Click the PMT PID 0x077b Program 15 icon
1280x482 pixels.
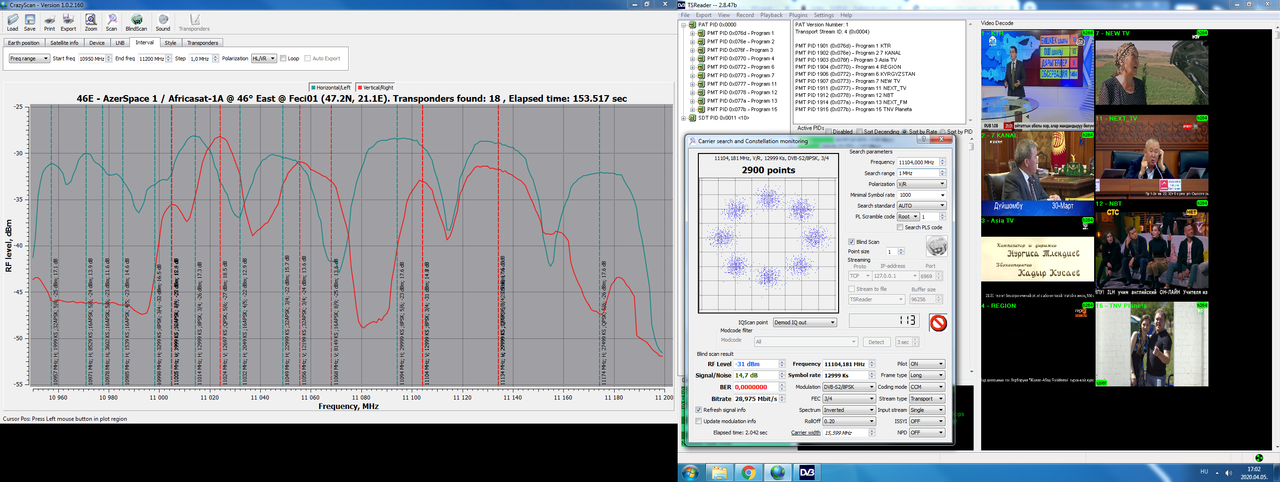[x=701, y=109]
